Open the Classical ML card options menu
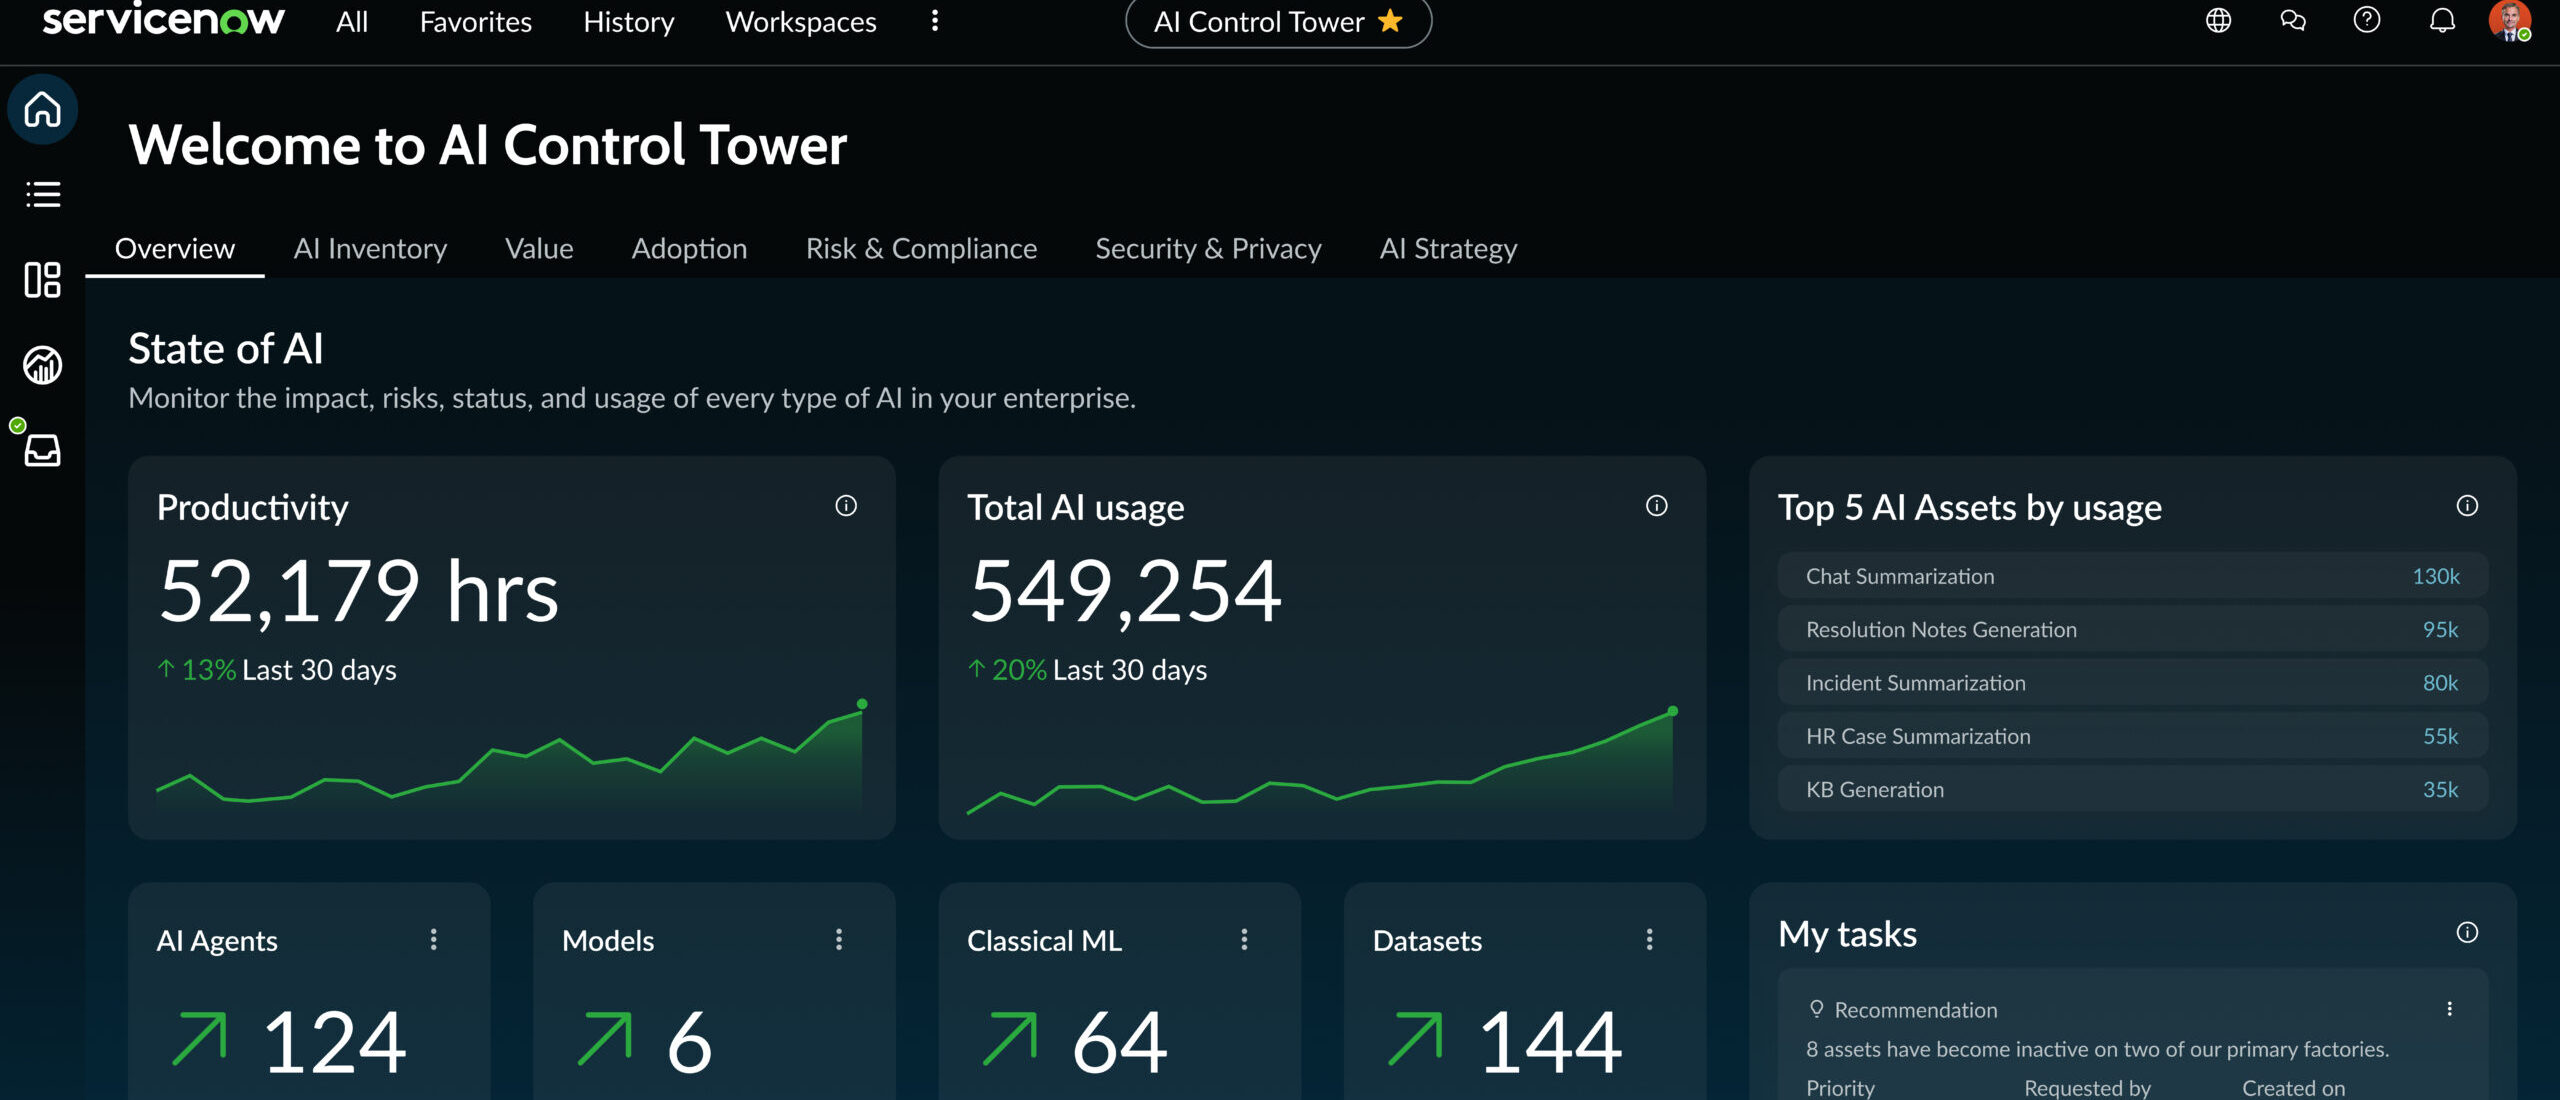2560x1100 pixels. [1244, 939]
